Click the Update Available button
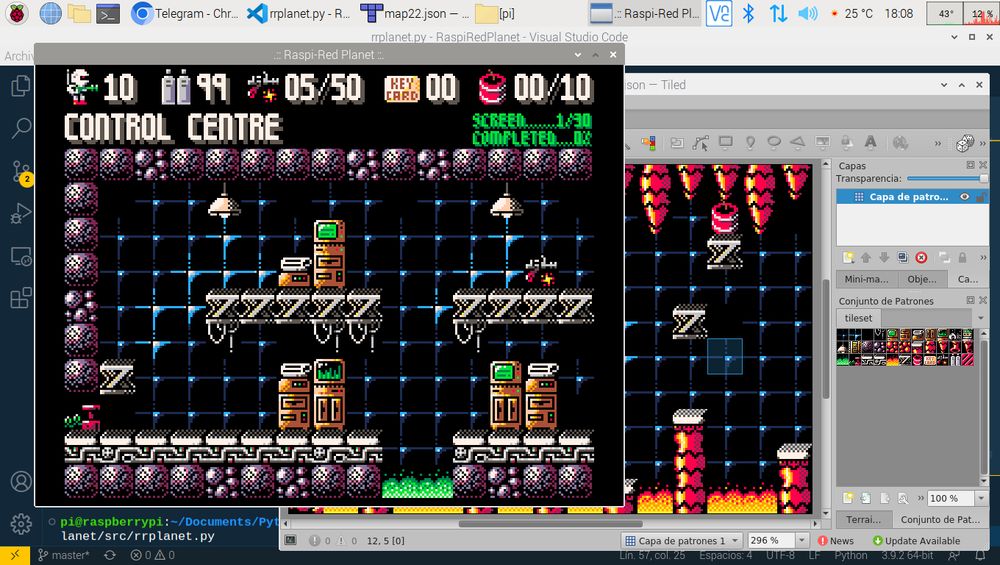The width and height of the screenshot is (1000, 565). tap(916, 541)
